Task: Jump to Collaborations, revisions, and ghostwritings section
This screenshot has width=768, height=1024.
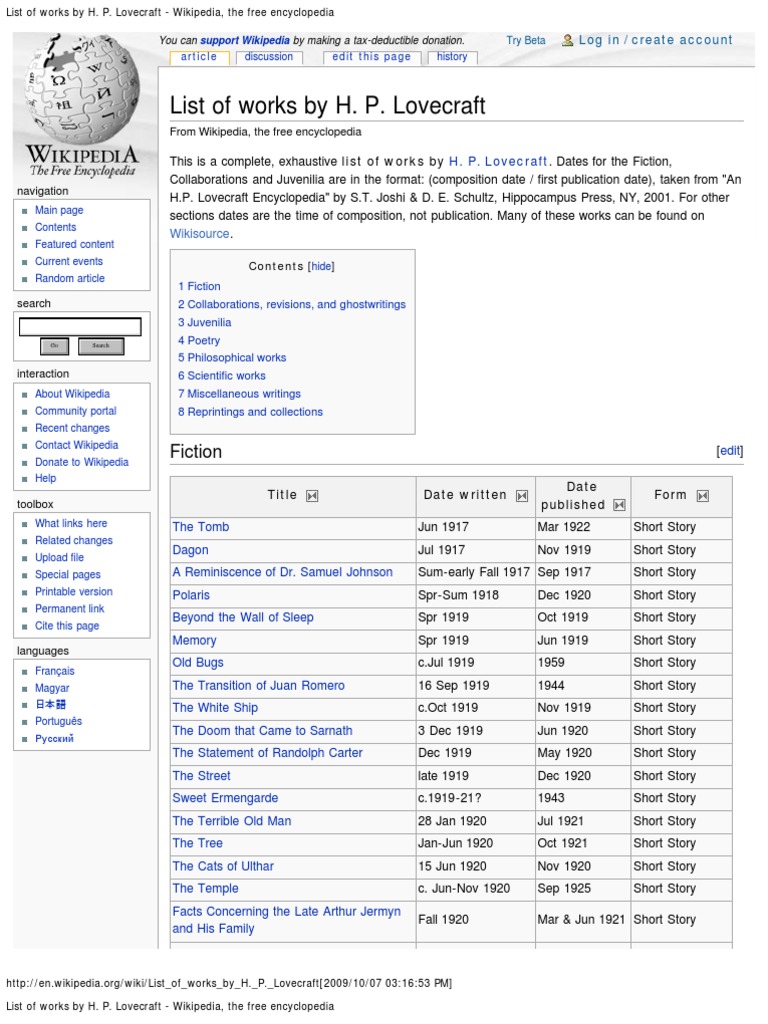Action: click(292, 304)
